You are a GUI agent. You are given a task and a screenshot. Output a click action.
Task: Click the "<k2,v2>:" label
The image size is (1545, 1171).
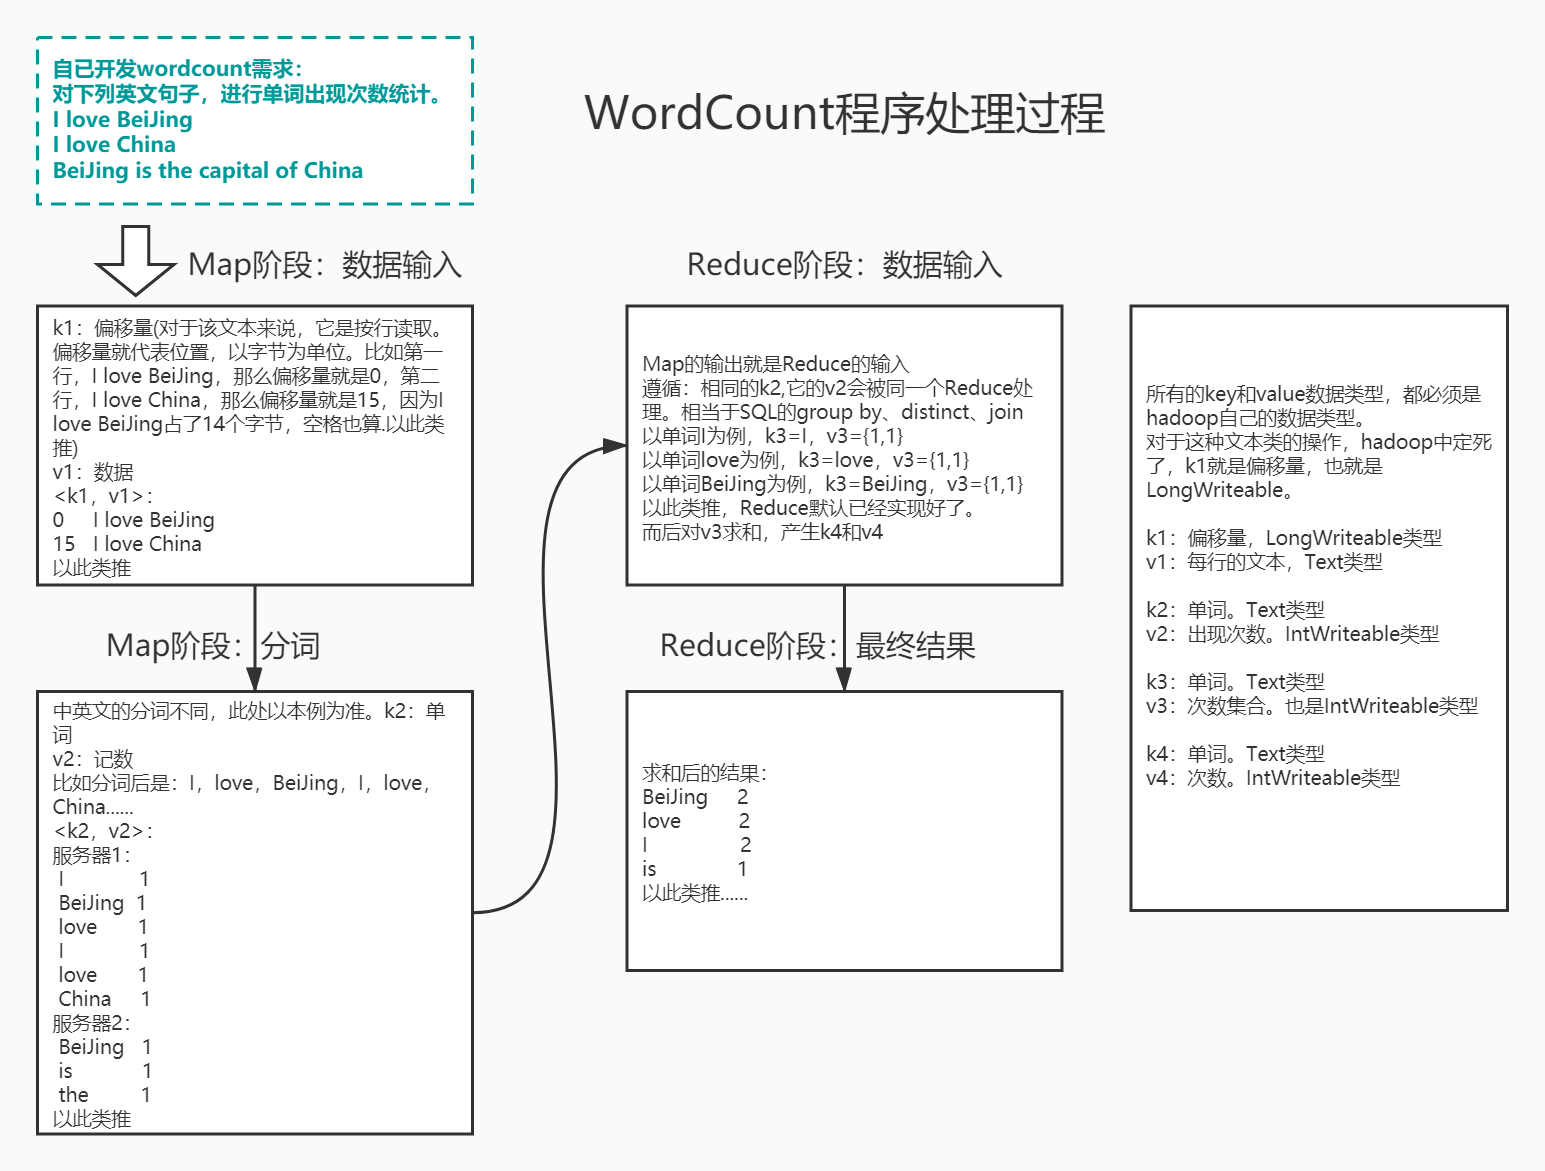coord(103,831)
